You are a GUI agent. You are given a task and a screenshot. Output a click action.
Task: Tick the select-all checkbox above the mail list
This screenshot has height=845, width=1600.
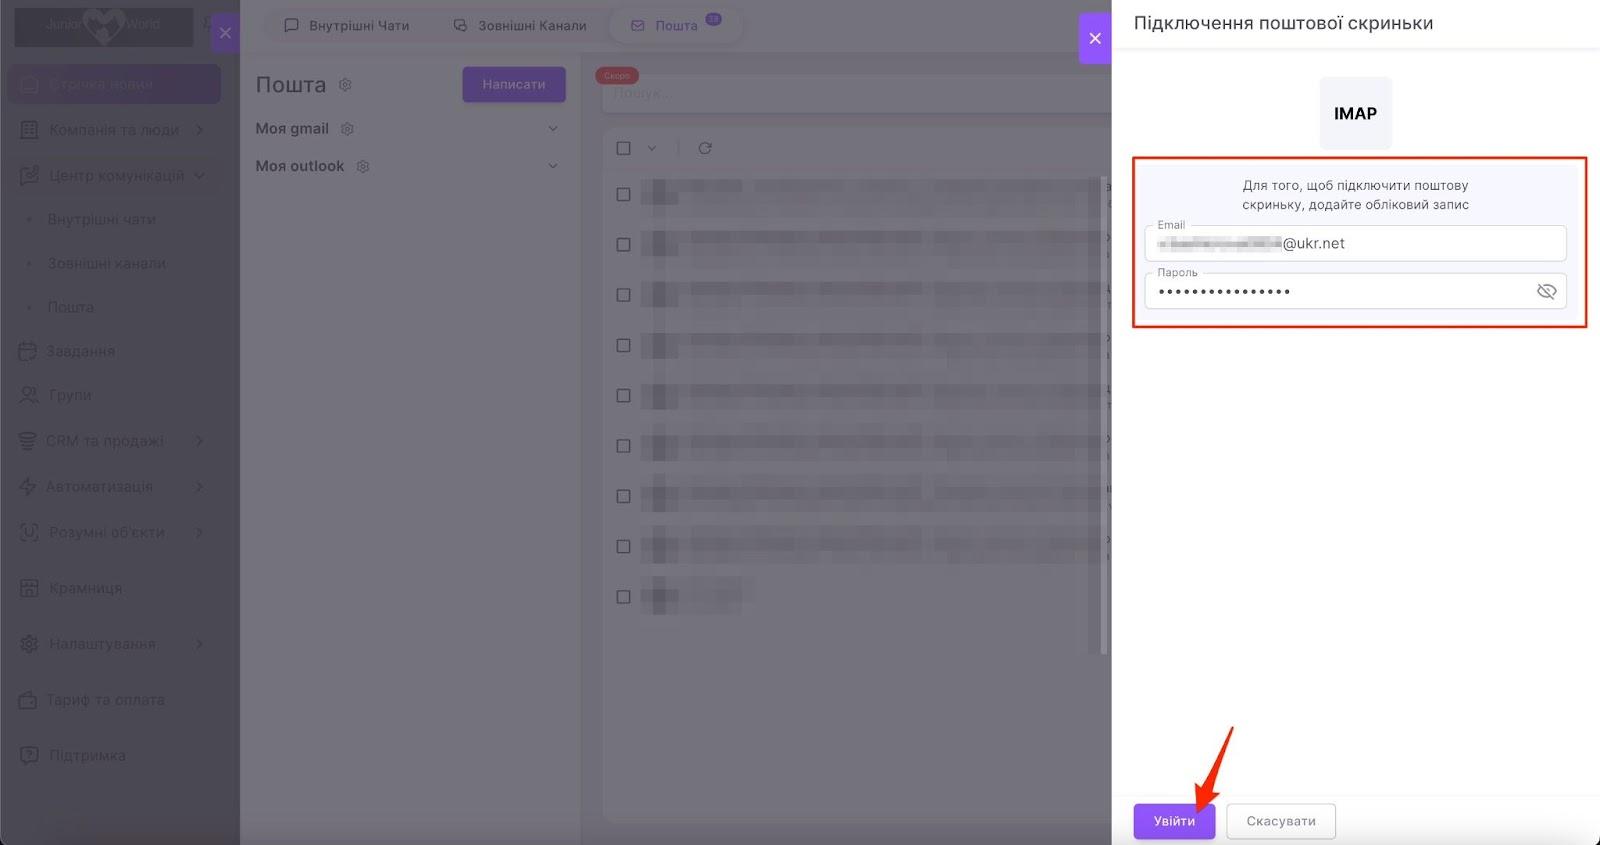(623, 148)
